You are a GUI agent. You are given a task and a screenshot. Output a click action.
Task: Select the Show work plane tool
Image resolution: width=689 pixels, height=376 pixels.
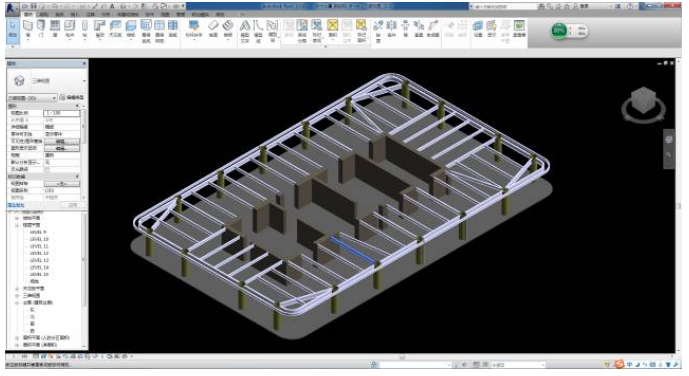[492, 29]
